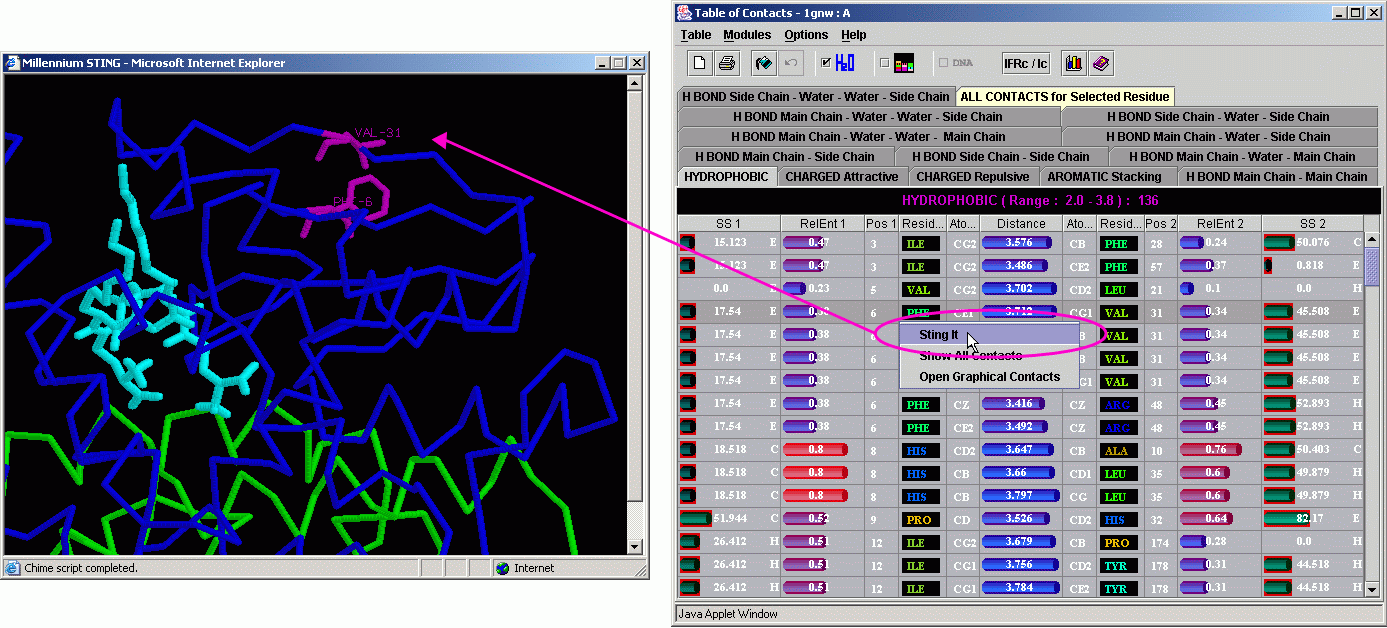
Task: Open the bar chart histogram icon
Action: (x=1073, y=63)
